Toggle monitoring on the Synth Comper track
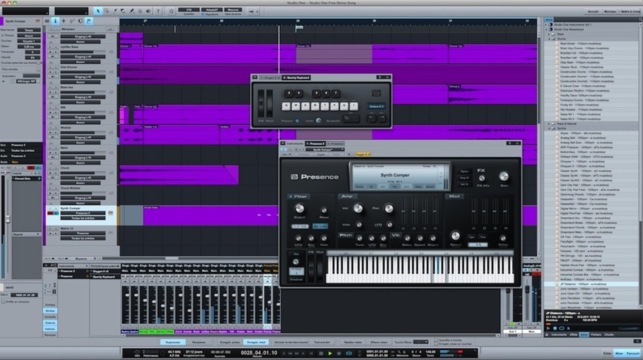 pos(56,213)
